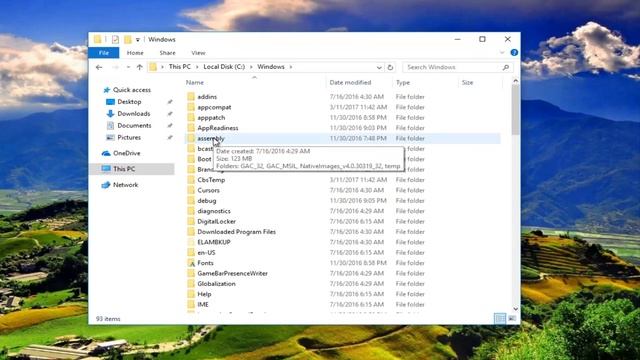Select Quick access in navigation pane
Viewport: 640px width, 360px height.
[x=132, y=90]
